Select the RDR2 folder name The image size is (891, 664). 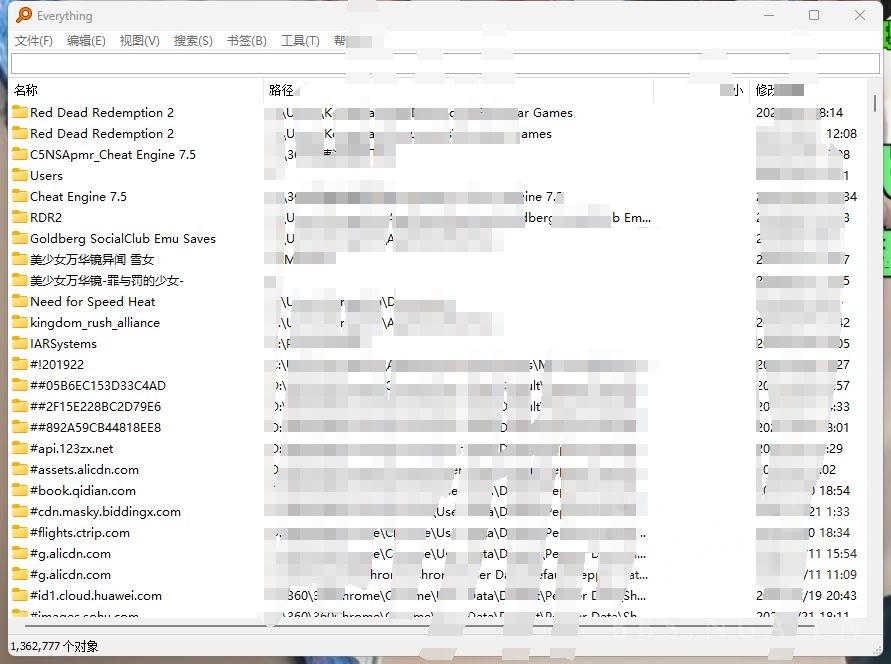pyautogui.click(x=46, y=218)
